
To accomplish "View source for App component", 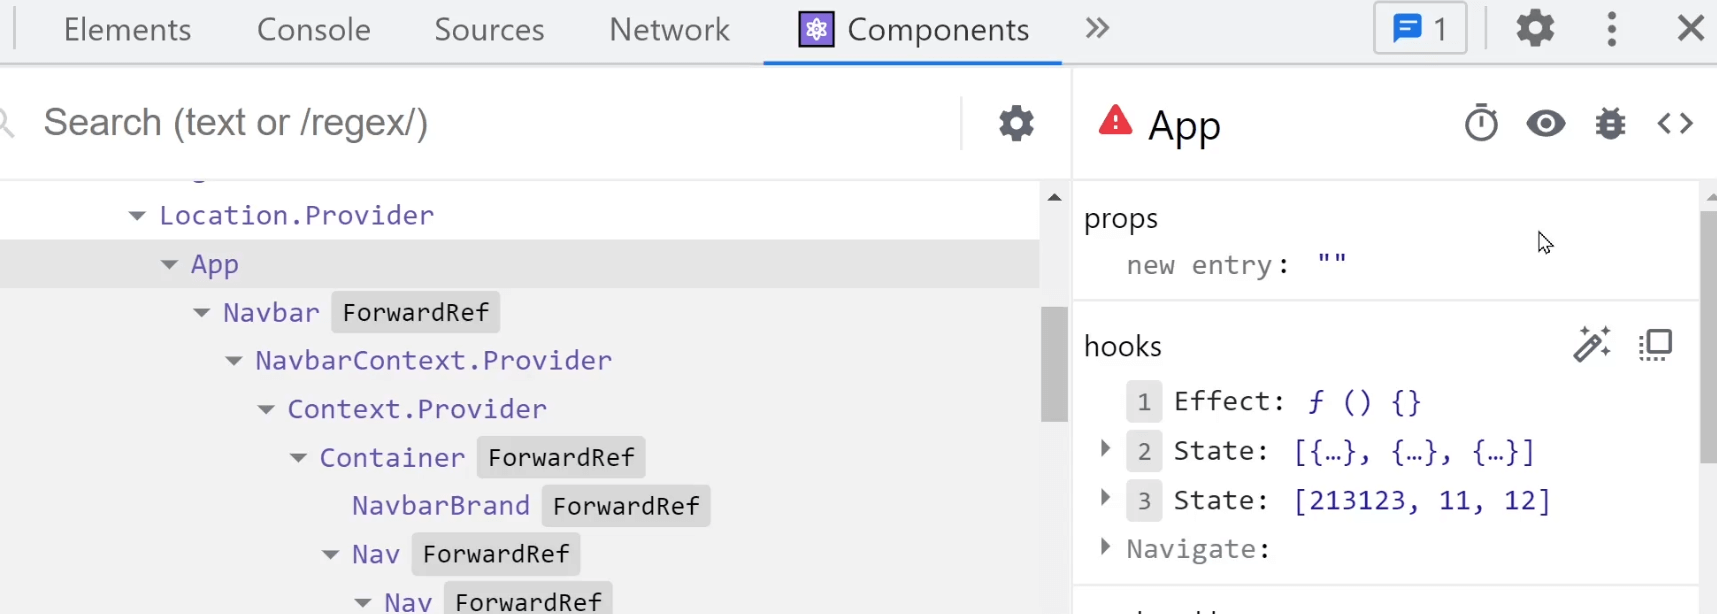I will [x=1675, y=123].
